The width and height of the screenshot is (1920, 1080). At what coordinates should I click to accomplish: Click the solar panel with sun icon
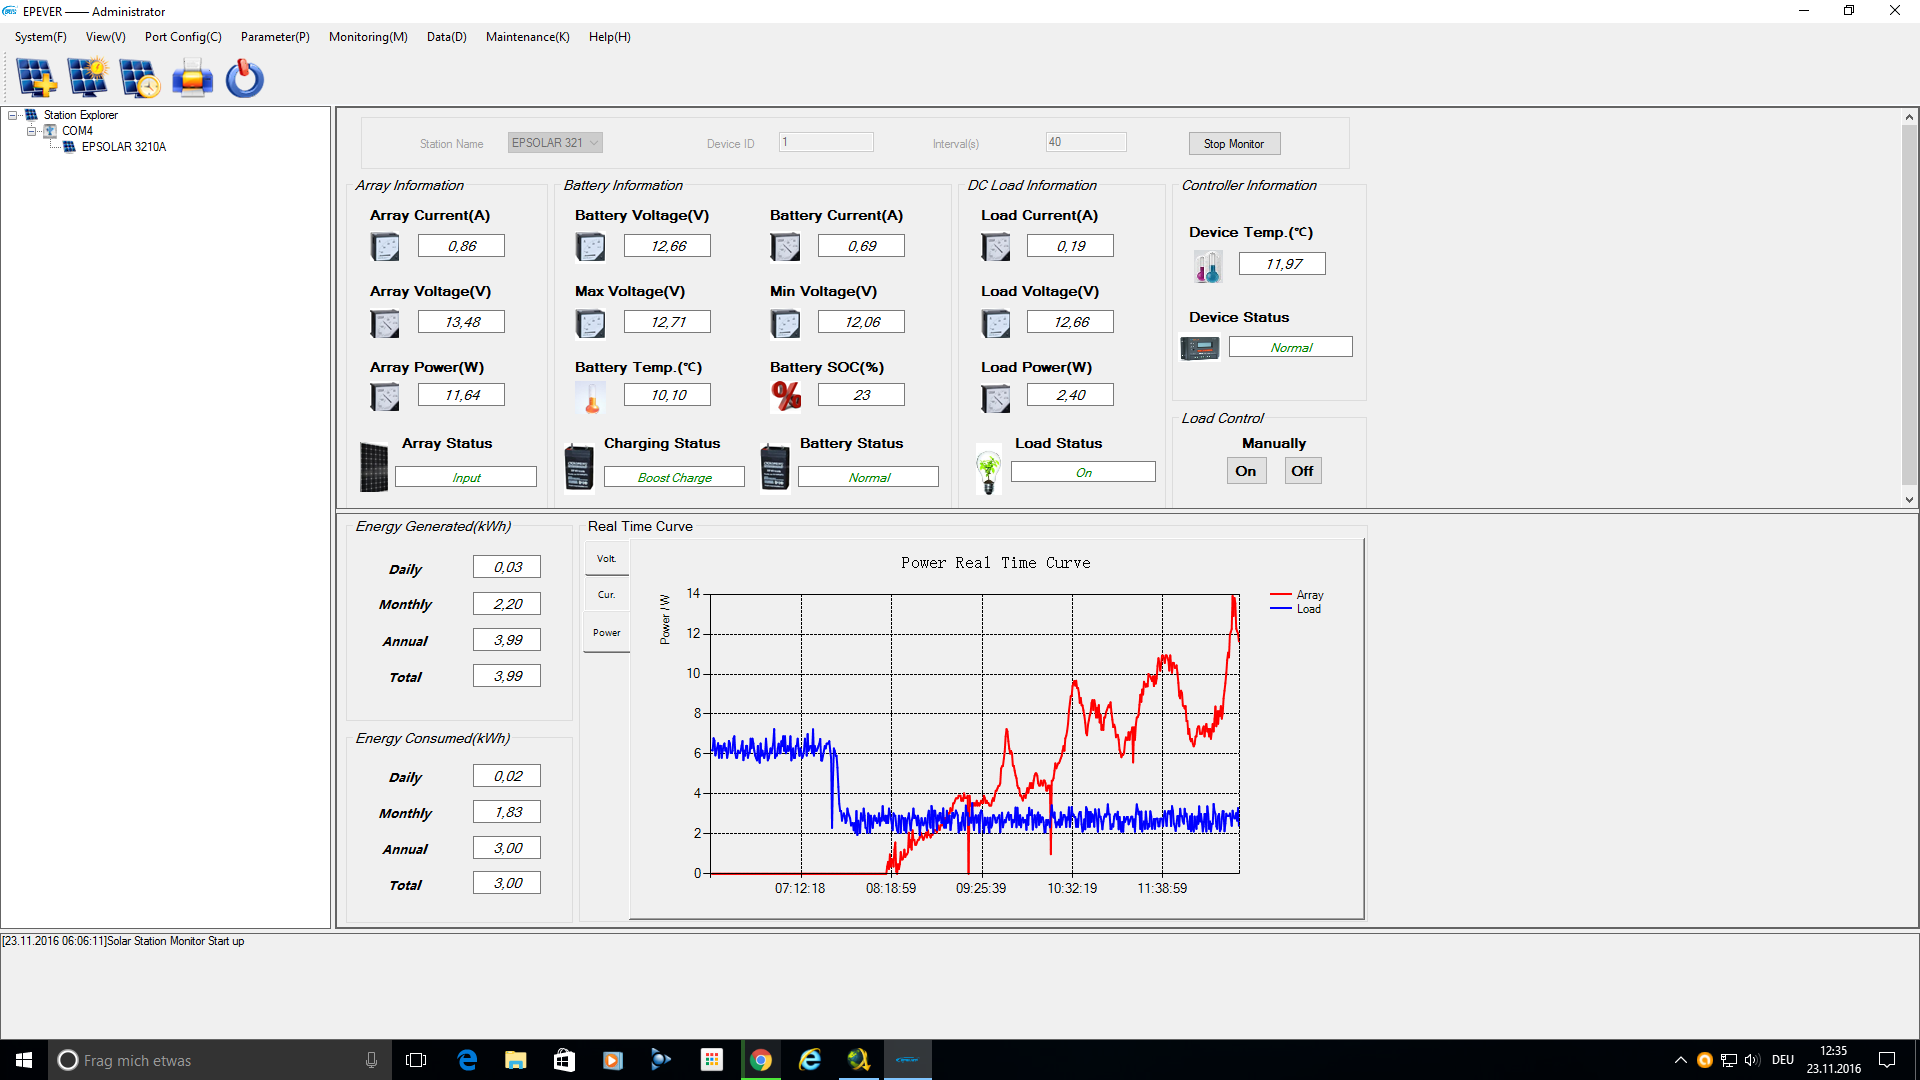click(x=88, y=78)
